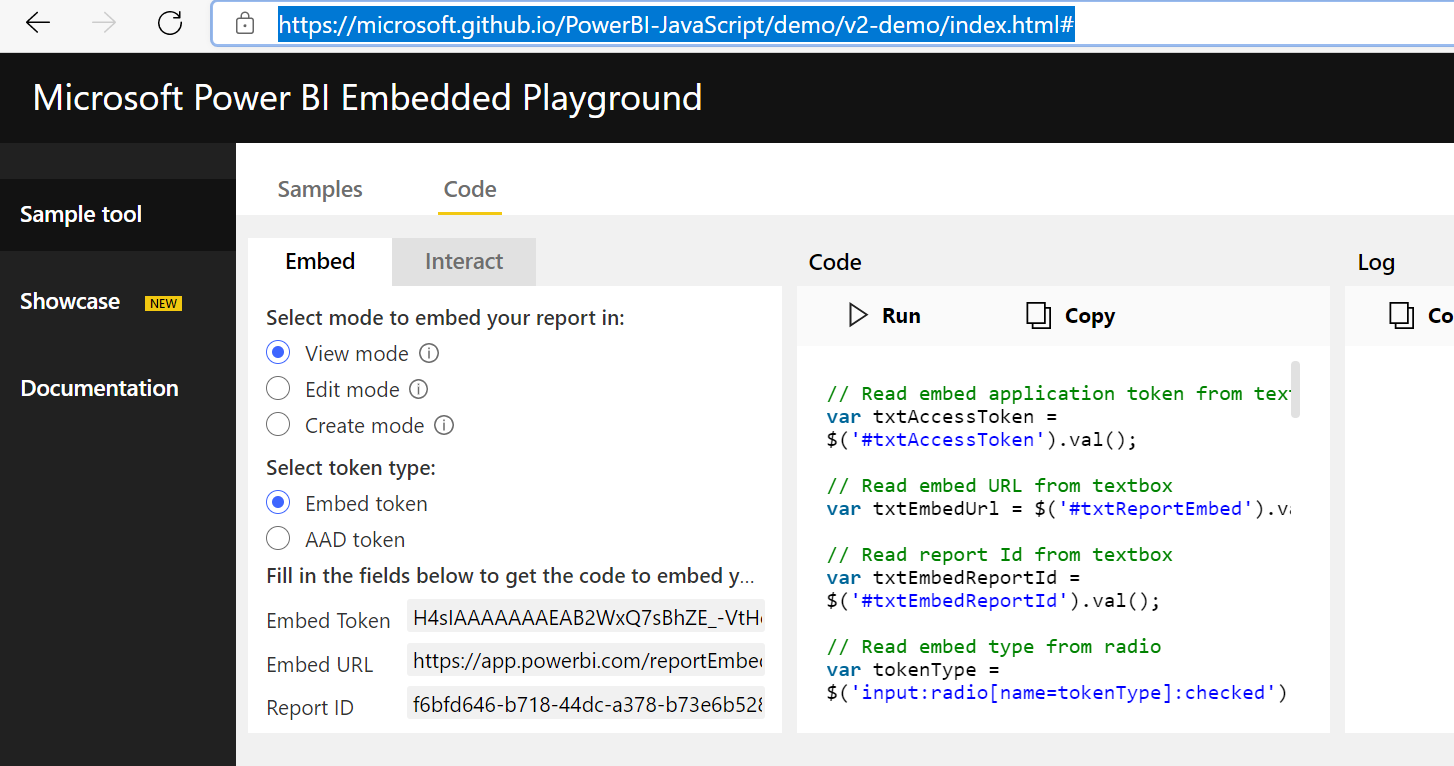This screenshot has height=766, width=1454.
Task: Click the Microsoft Power BI Embedded Playground title
Action: (367, 97)
